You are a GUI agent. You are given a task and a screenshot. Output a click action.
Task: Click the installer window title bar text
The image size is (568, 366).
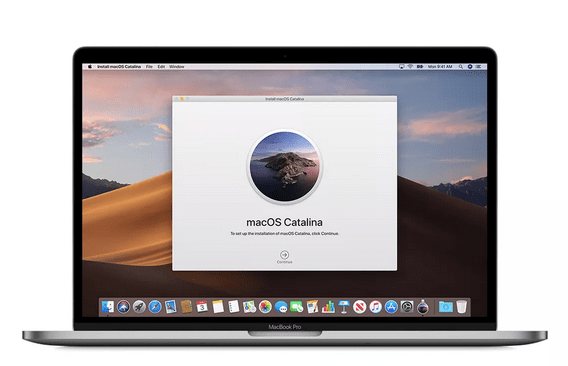click(x=284, y=99)
